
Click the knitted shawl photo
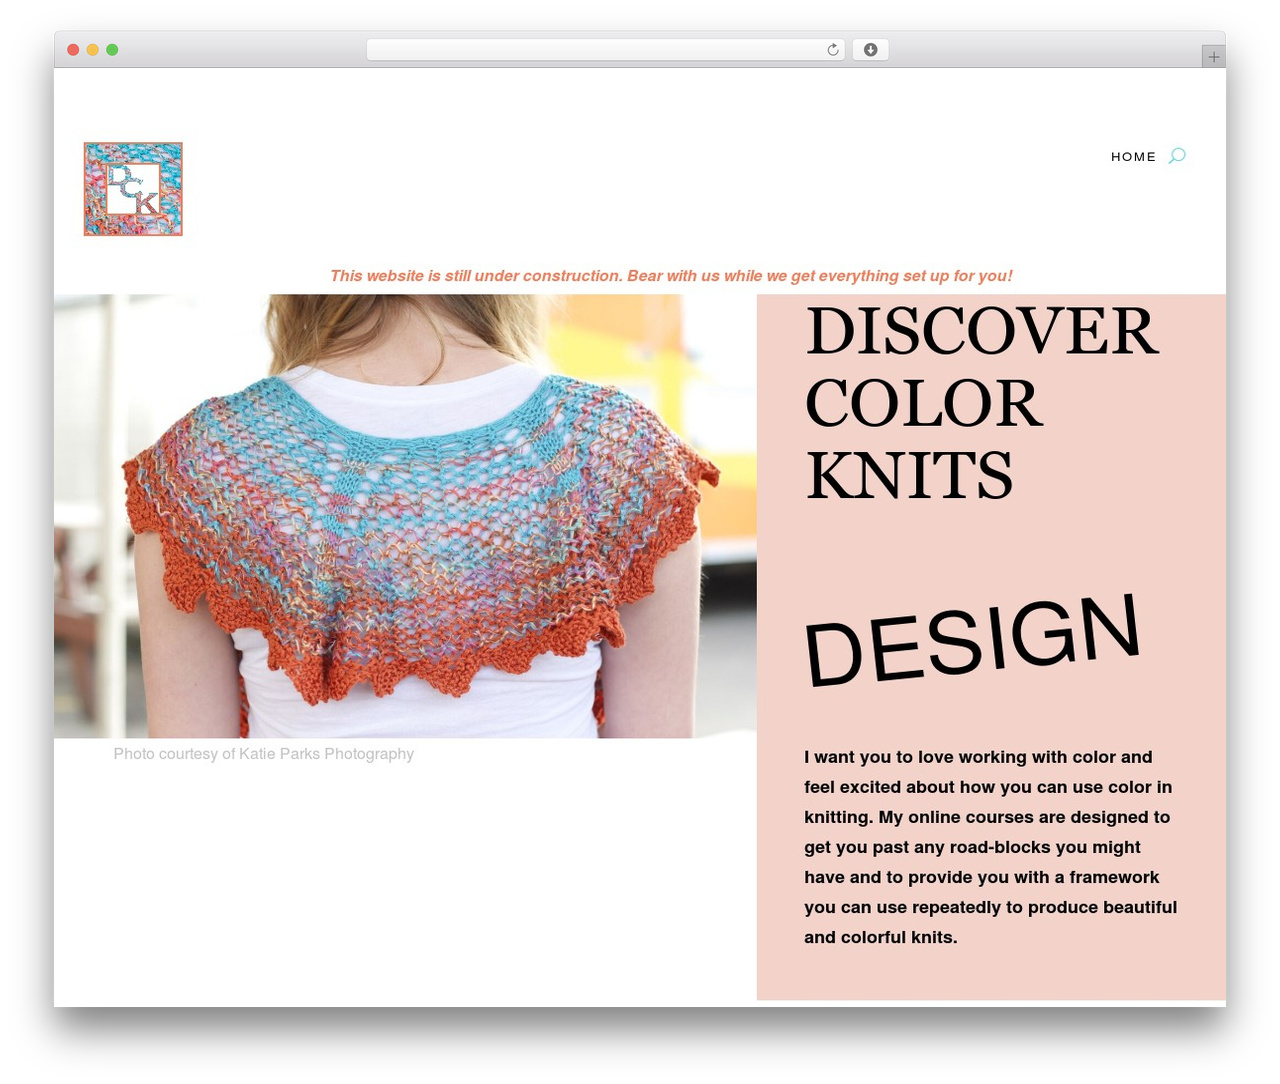pyautogui.click(x=405, y=516)
